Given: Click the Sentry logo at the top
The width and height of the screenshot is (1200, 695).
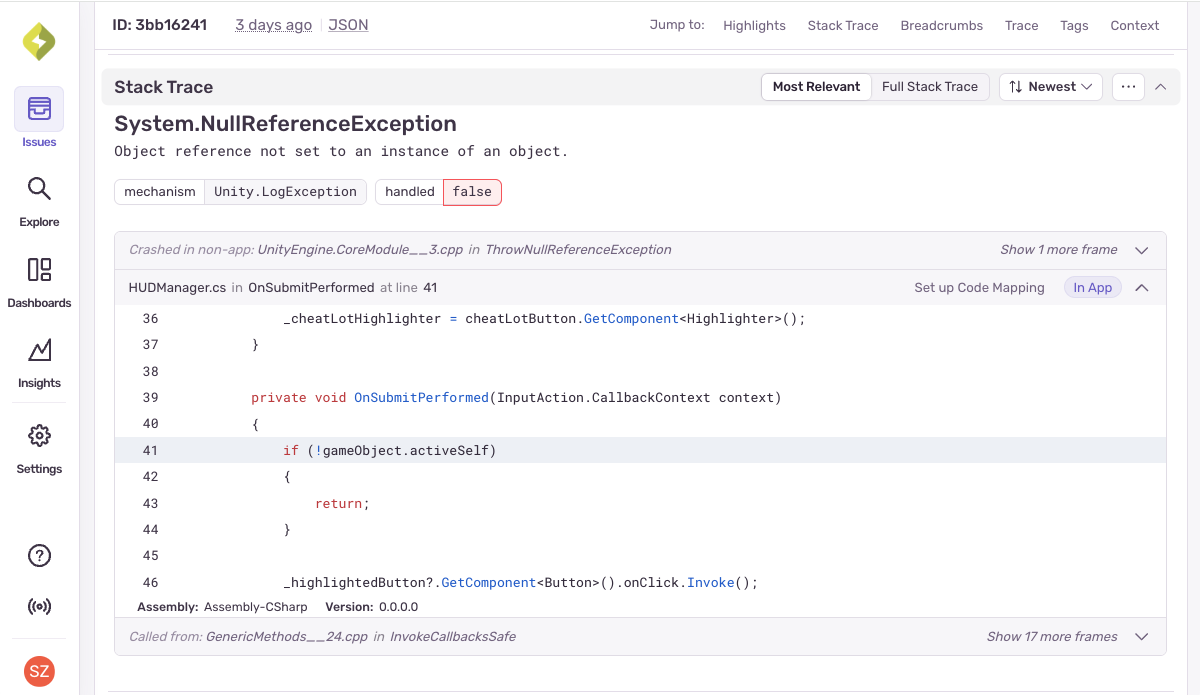Looking at the screenshot, I should [38, 41].
